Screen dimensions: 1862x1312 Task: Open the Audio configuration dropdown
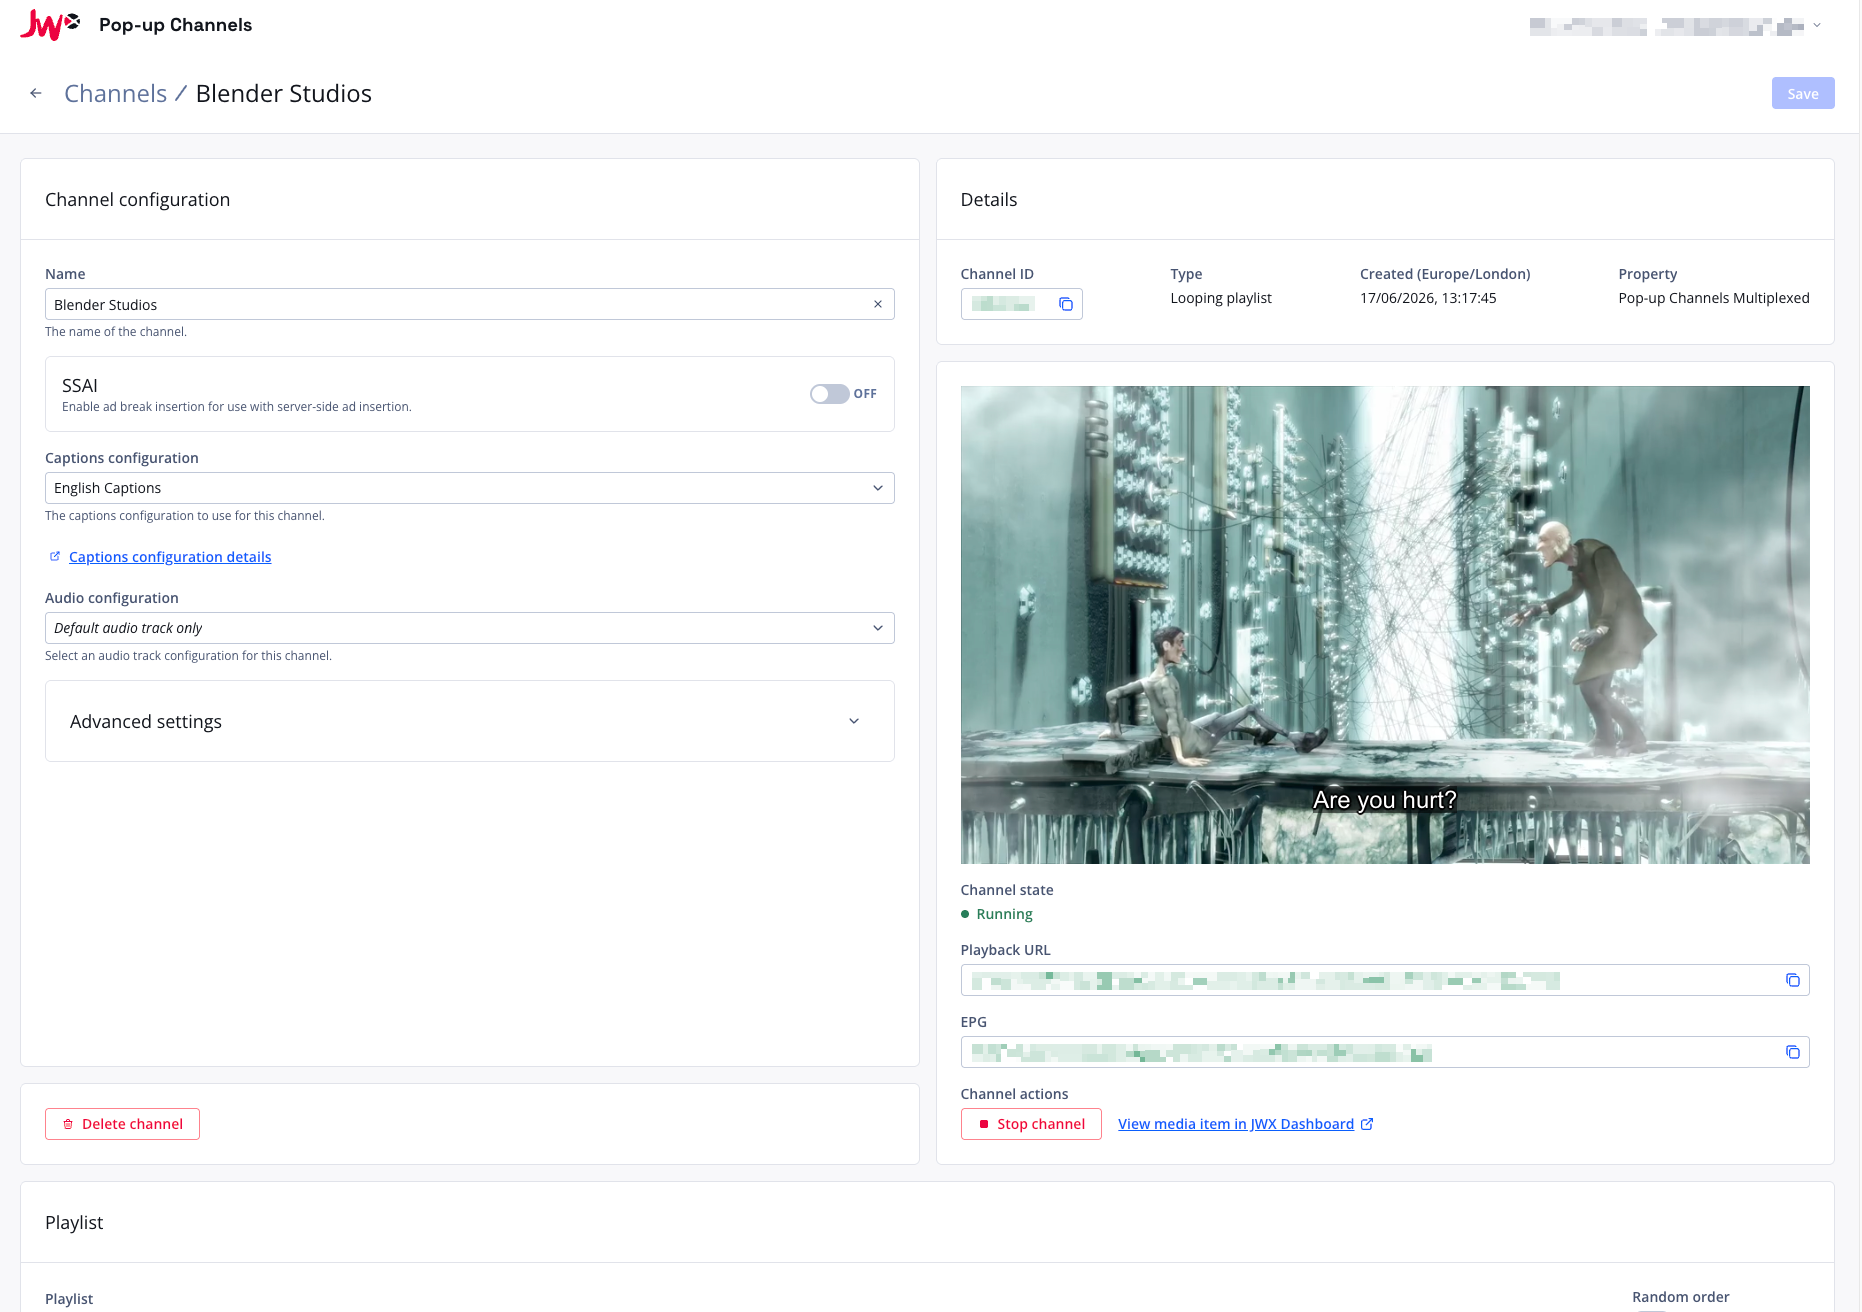(470, 628)
